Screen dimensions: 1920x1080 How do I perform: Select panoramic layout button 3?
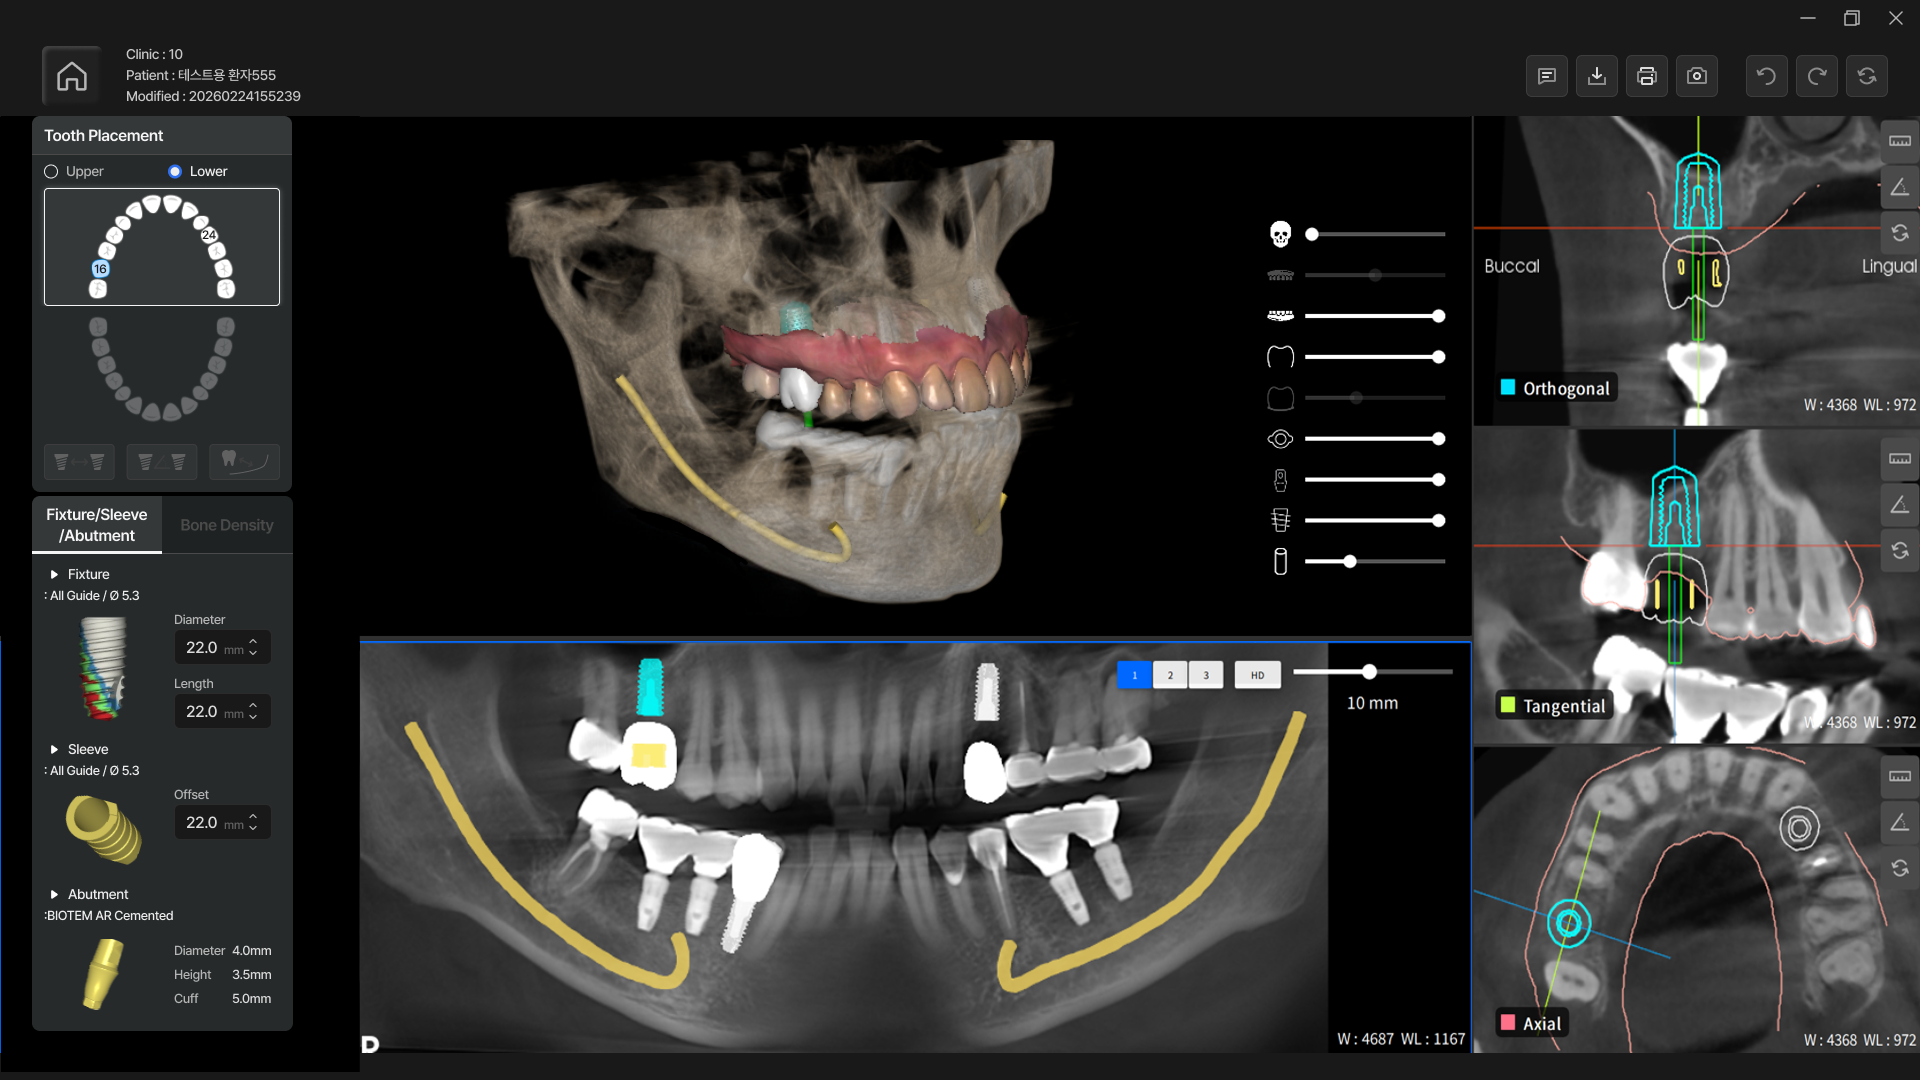tap(1206, 675)
